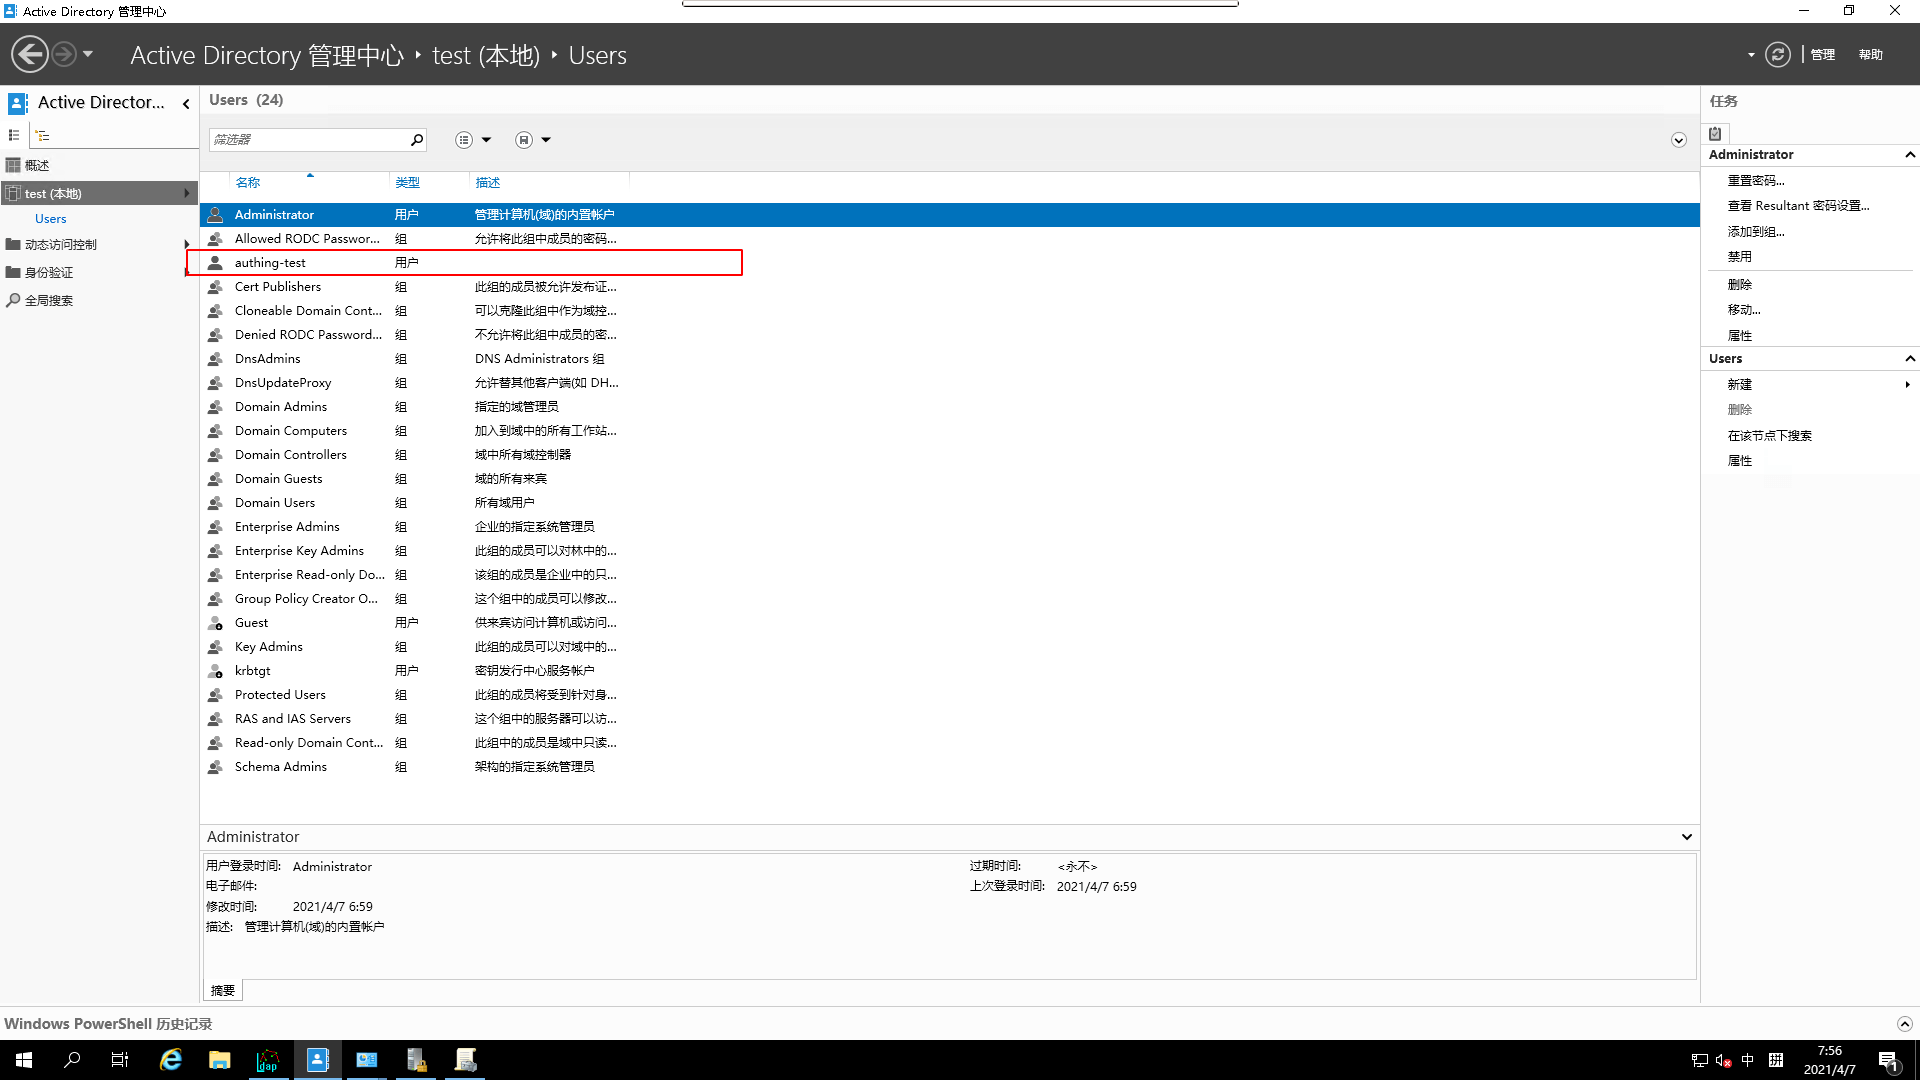Sort the list by 名称 column

pyautogui.click(x=248, y=183)
